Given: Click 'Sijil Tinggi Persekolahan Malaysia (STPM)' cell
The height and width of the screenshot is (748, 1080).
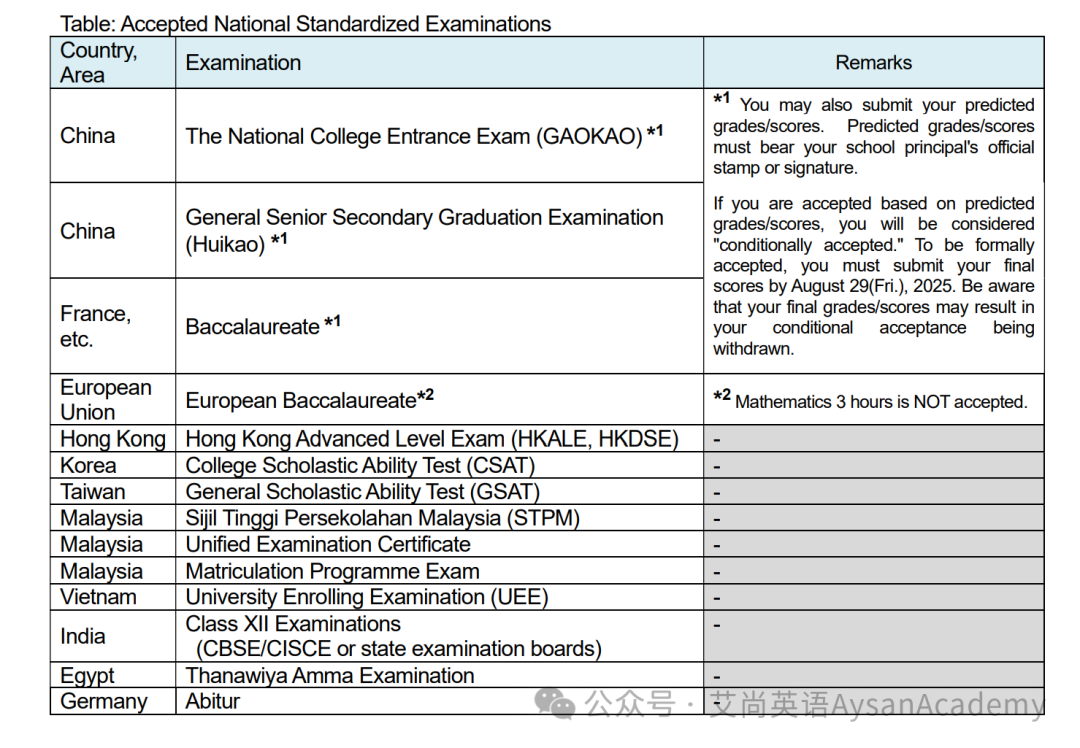Looking at the screenshot, I should pyautogui.click(x=439, y=518).
